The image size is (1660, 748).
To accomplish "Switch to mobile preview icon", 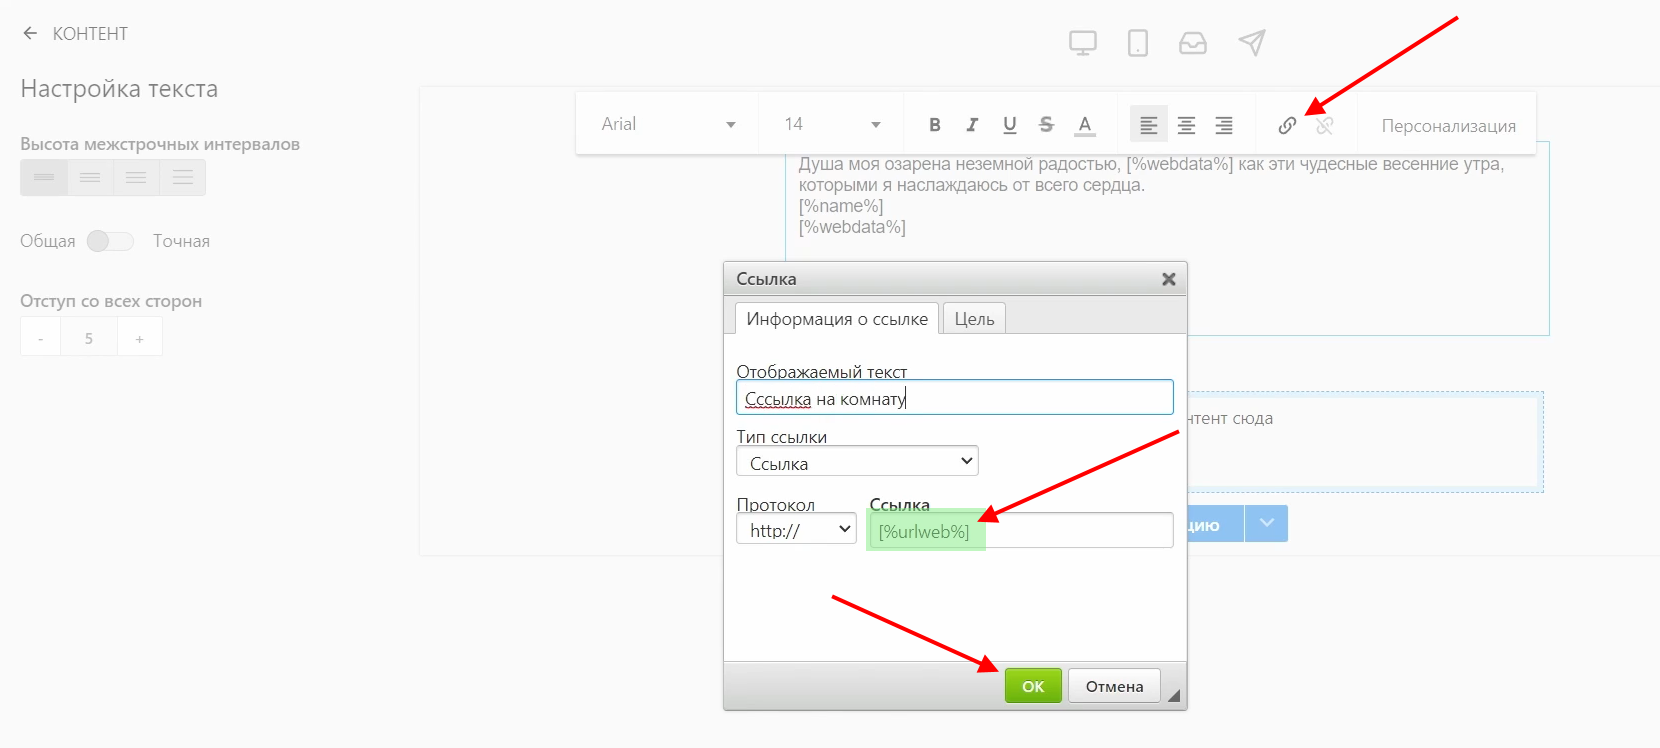I will click(x=1137, y=43).
